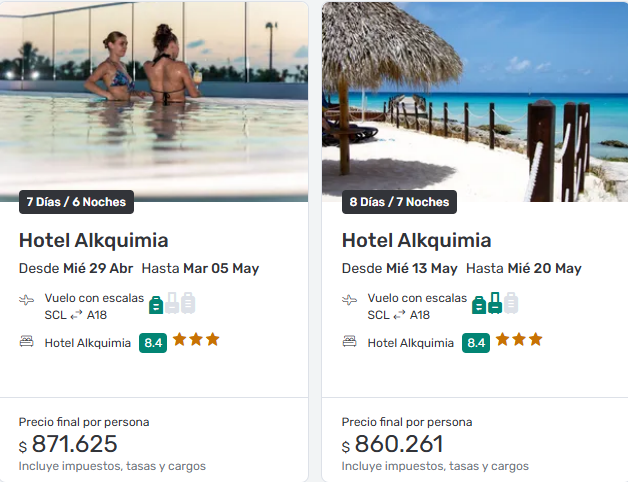Screen dimensions: 628x482
Task: Select the package priced at $860.261
Action: (397, 444)
